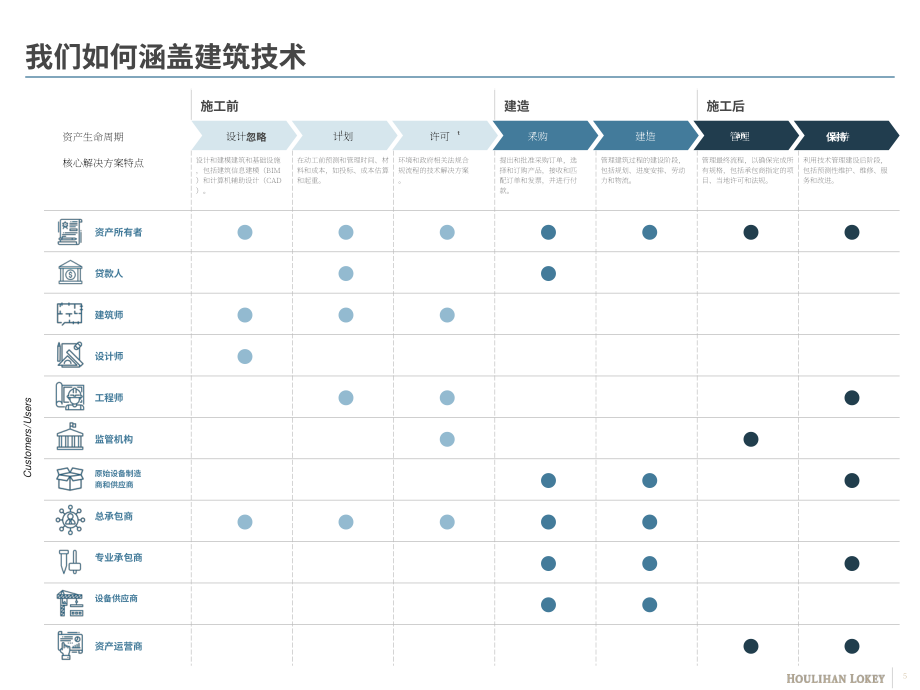
Task: Click the 贷款人 dot under 采购
Action: click(x=549, y=273)
